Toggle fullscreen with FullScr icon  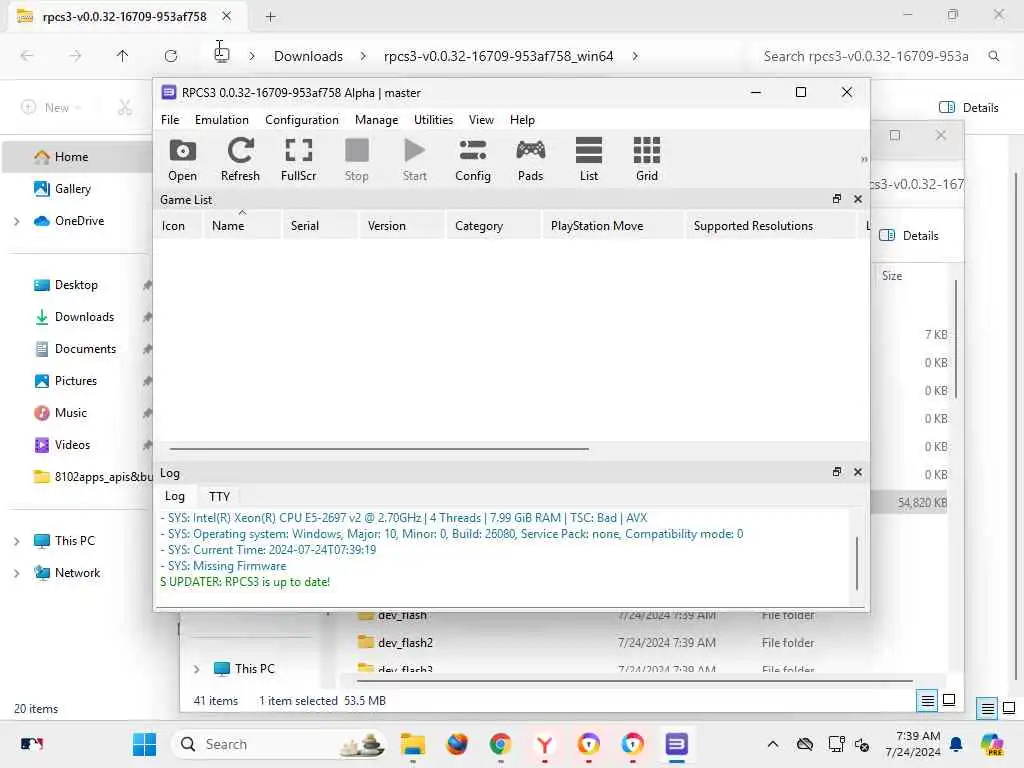pos(298,159)
